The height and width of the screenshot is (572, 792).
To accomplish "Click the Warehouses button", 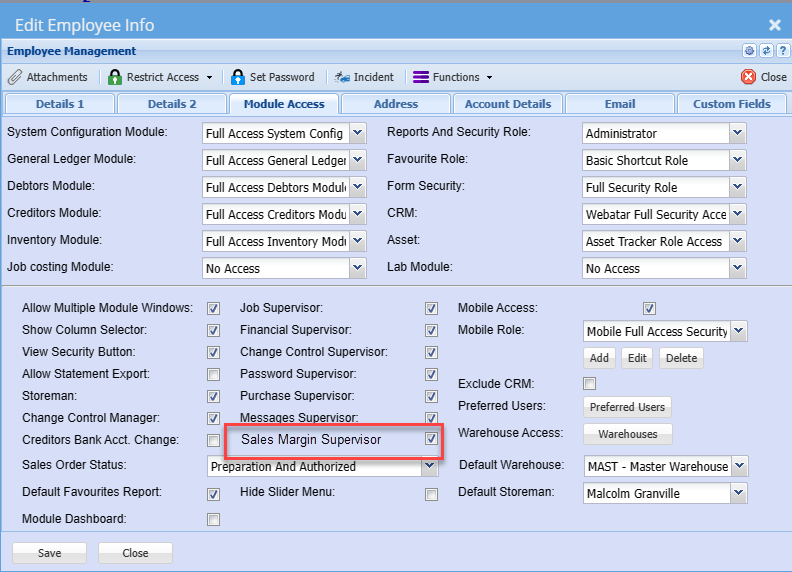I will point(628,434).
